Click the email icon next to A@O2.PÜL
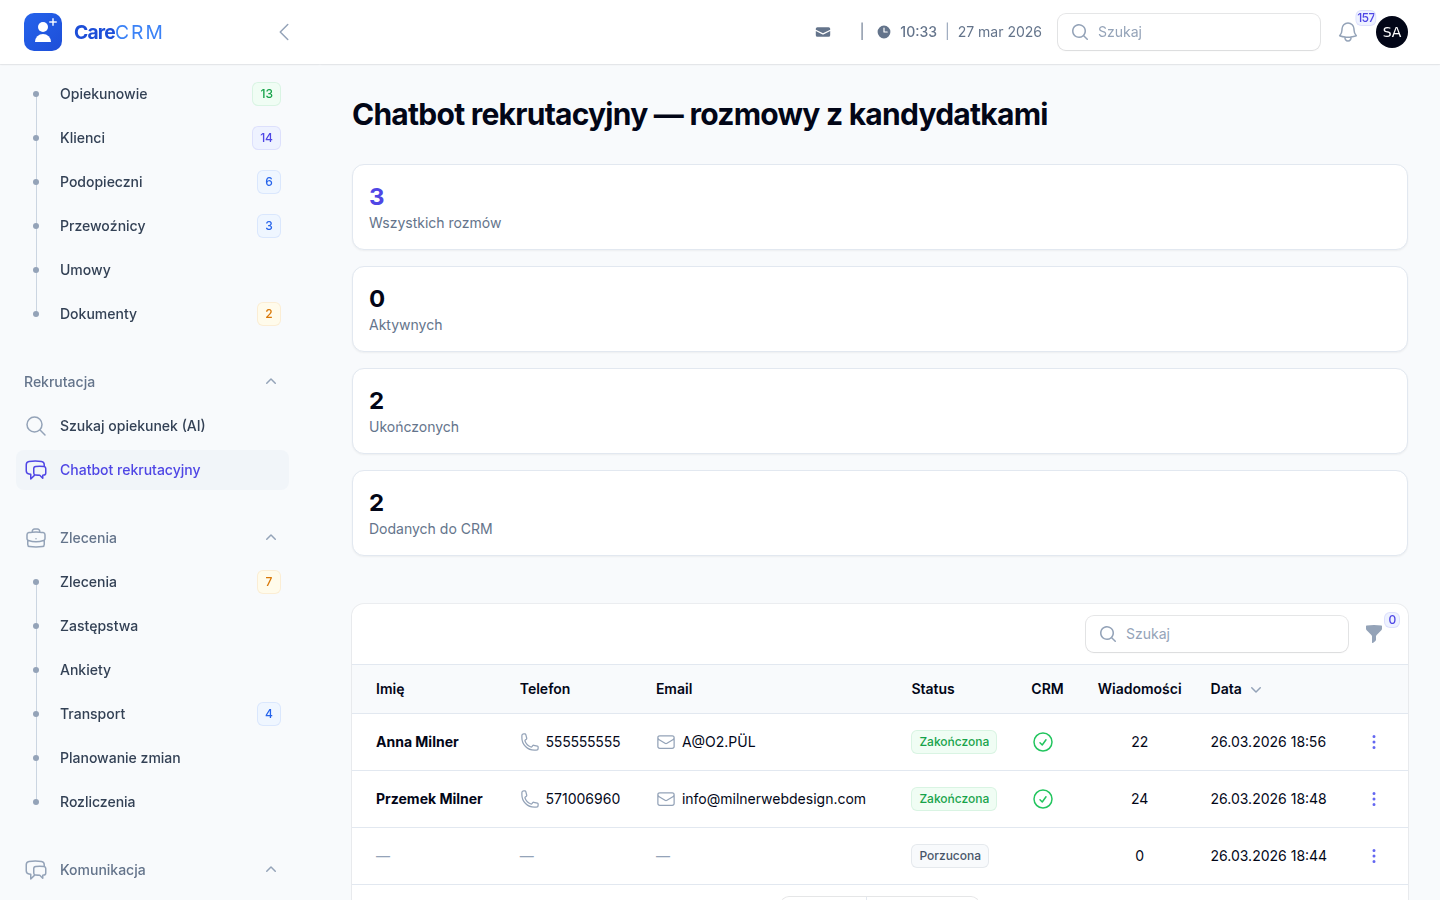Viewport: 1440px width, 900px height. [664, 742]
